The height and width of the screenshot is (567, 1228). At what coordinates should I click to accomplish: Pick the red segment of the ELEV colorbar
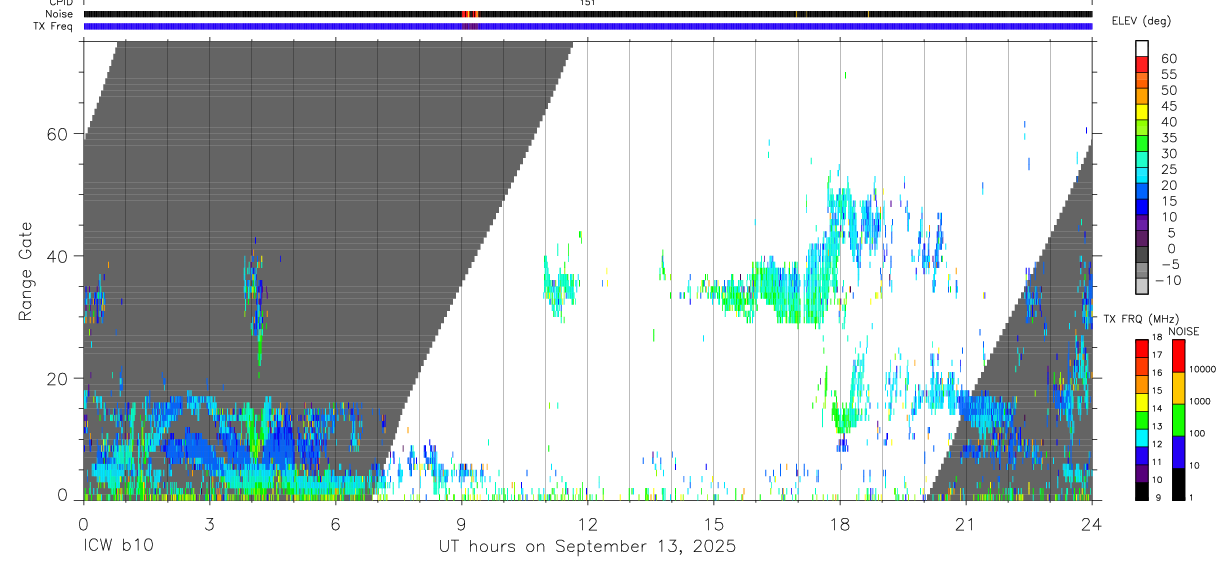(x=1141, y=64)
